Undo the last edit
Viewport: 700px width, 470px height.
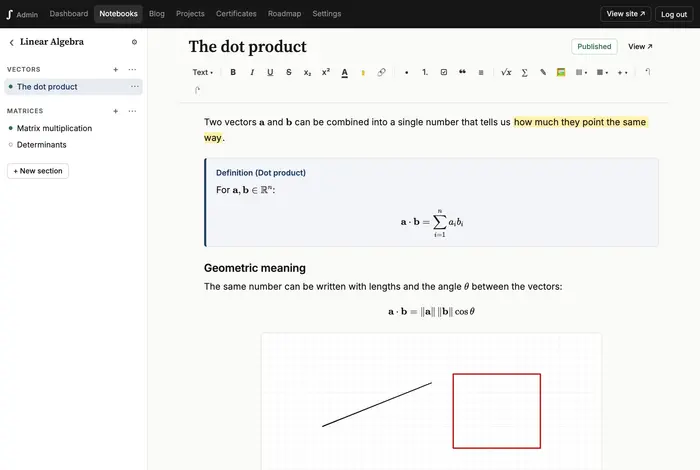[647, 72]
